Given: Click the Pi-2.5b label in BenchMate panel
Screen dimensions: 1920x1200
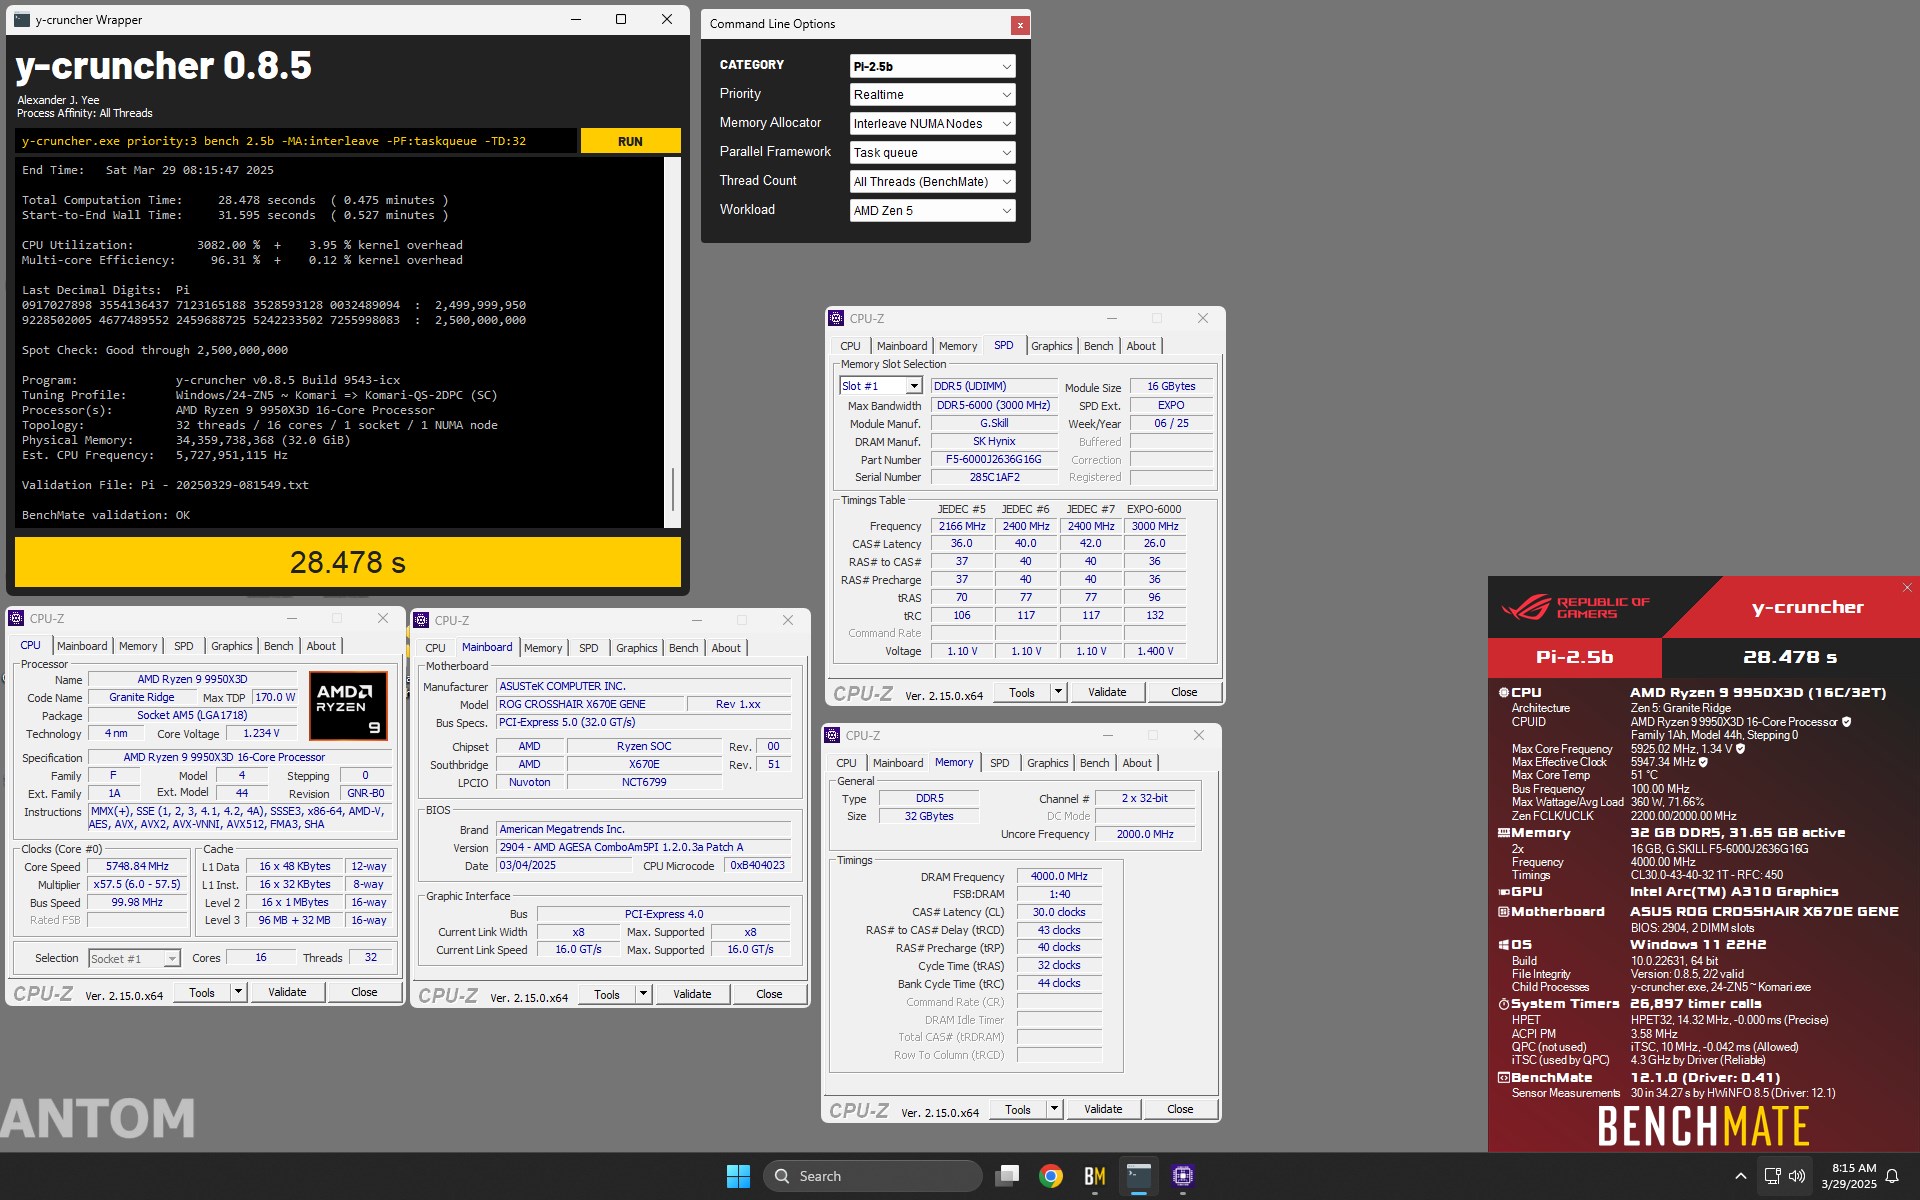Looking at the screenshot, I should [1575, 657].
